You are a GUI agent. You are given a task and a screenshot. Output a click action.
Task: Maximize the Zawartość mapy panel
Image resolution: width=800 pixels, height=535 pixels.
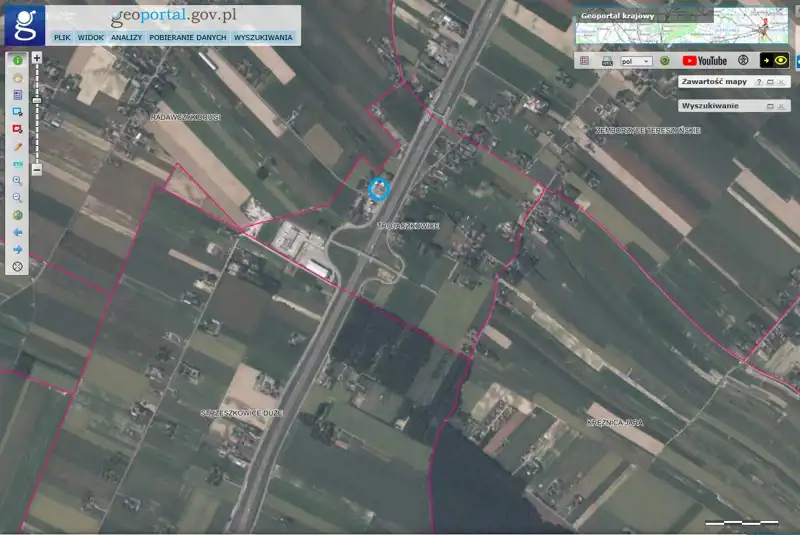click(x=770, y=81)
